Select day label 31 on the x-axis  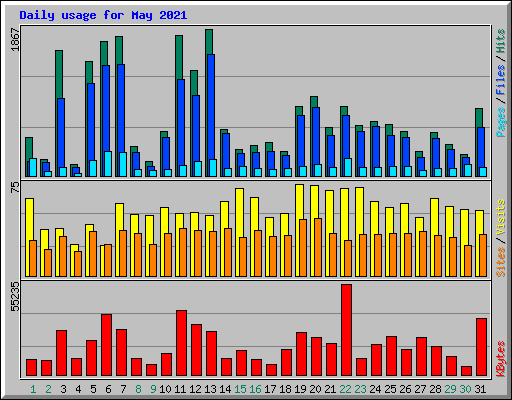pos(480,389)
